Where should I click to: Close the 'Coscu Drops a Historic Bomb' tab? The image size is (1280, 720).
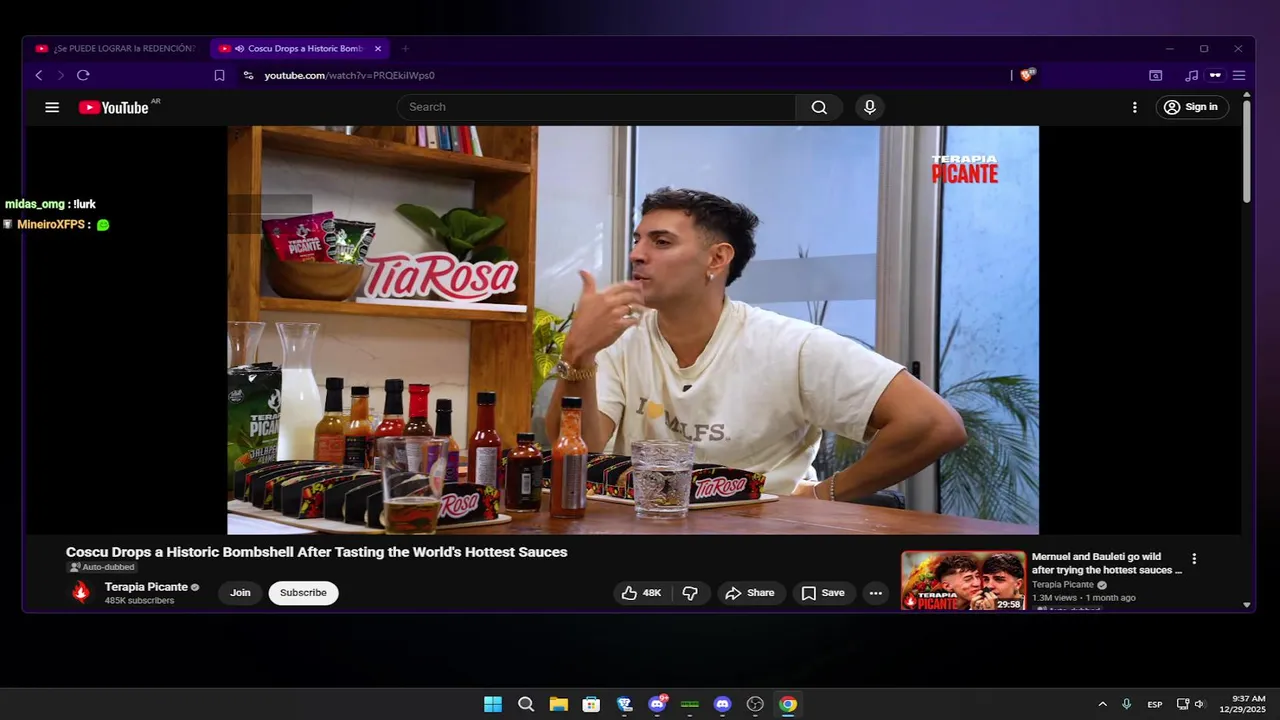pyautogui.click(x=378, y=48)
